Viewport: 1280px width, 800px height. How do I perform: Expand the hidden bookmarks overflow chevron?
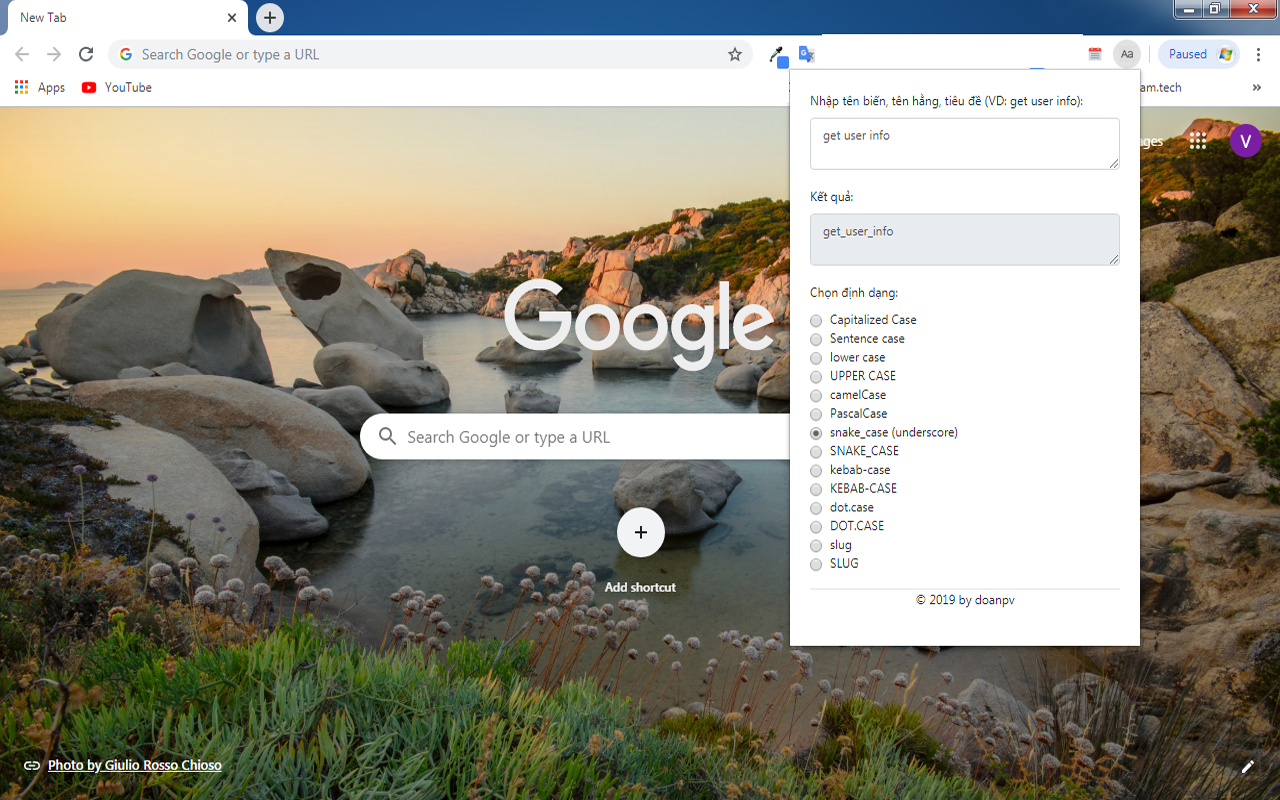click(x=1256, y=88)
